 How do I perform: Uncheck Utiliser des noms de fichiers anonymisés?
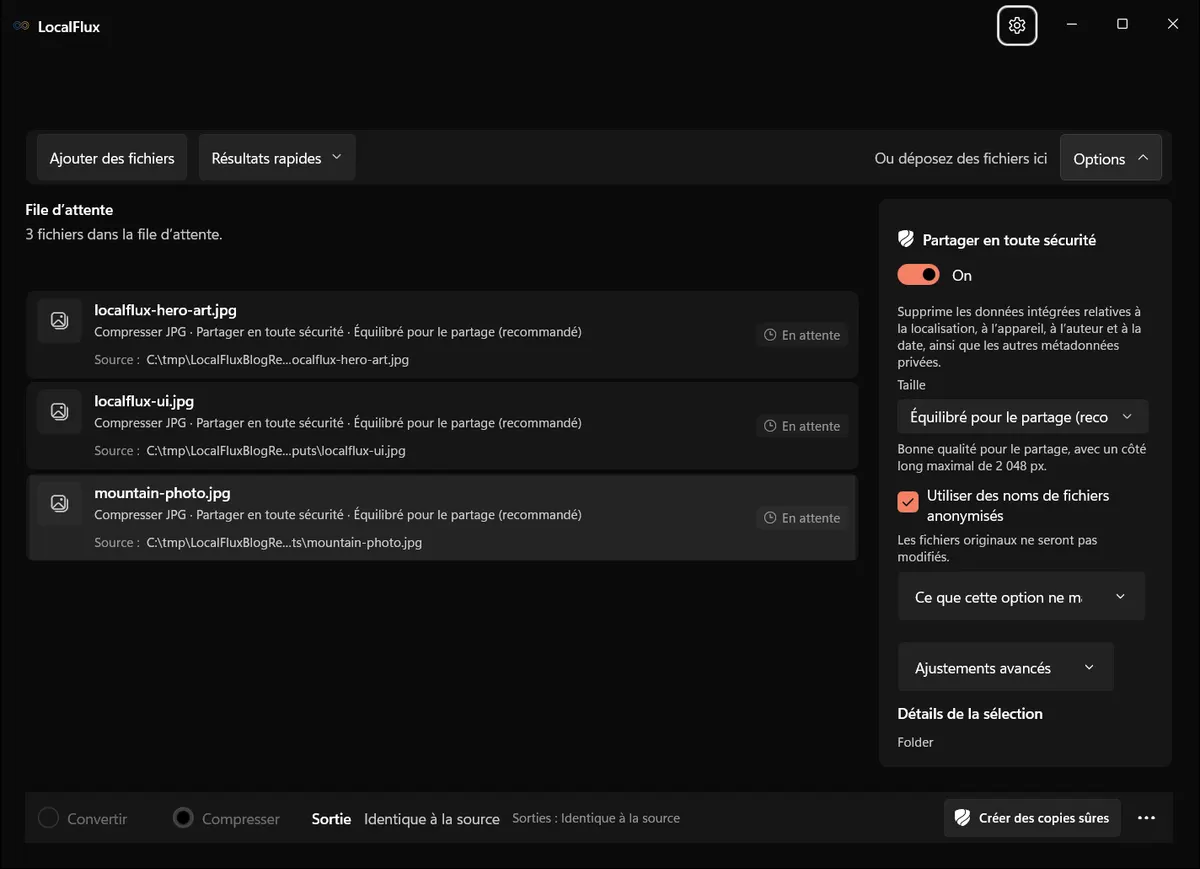tap(908, 502)
